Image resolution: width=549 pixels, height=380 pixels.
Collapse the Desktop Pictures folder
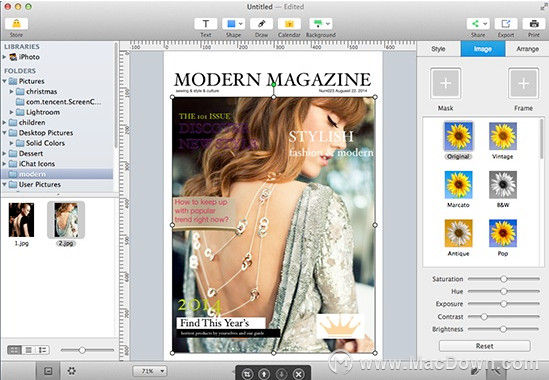(4, 133)
